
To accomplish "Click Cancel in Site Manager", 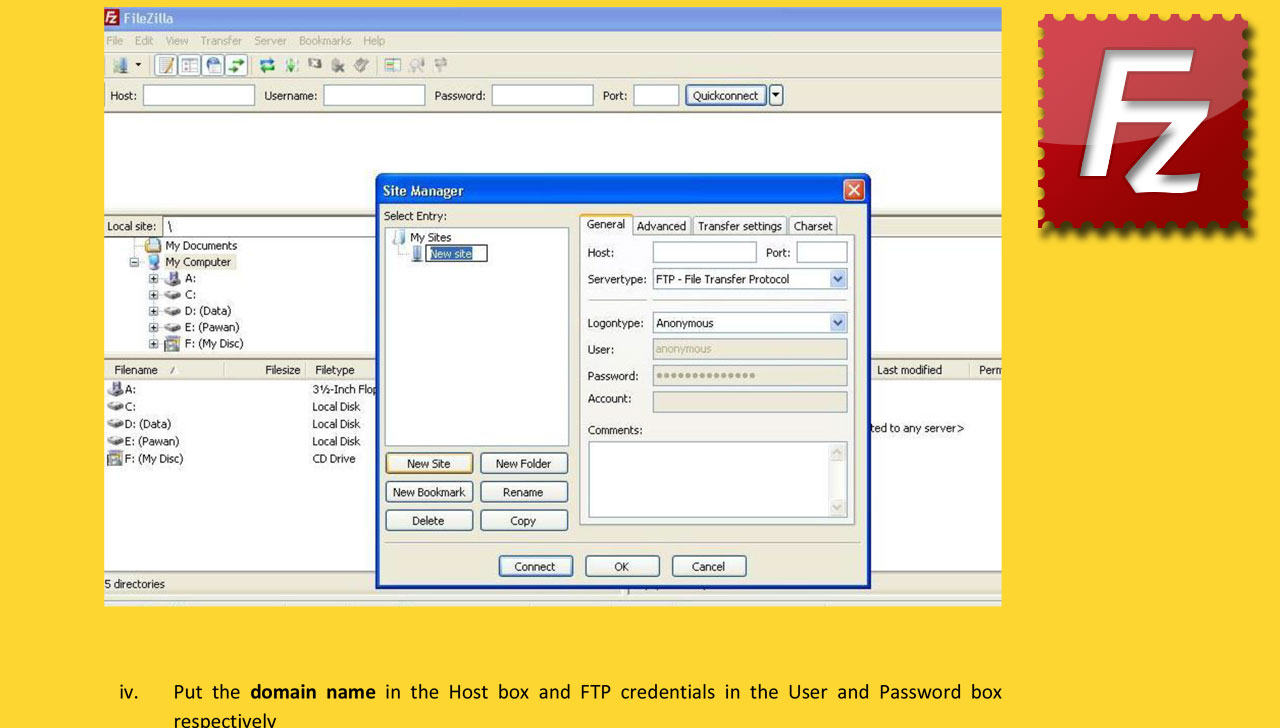I will (709, 566).
